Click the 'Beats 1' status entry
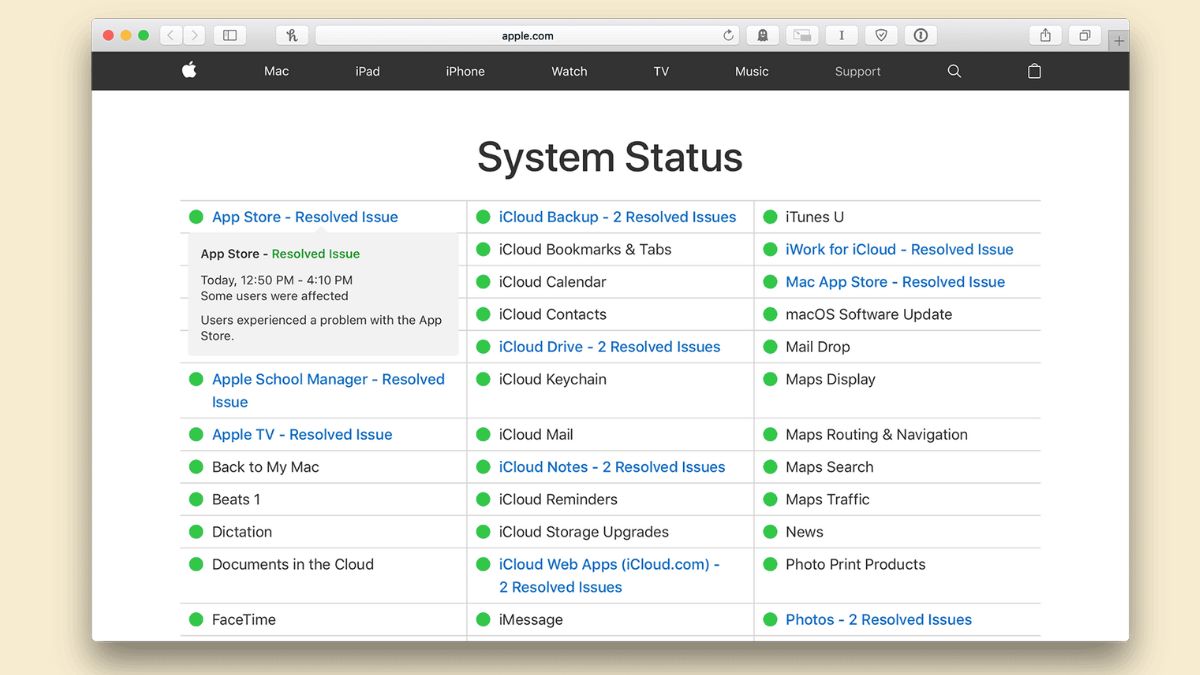Image resolution: width=1200 pixels, height=675 pixels. click(x=236, y=500)
